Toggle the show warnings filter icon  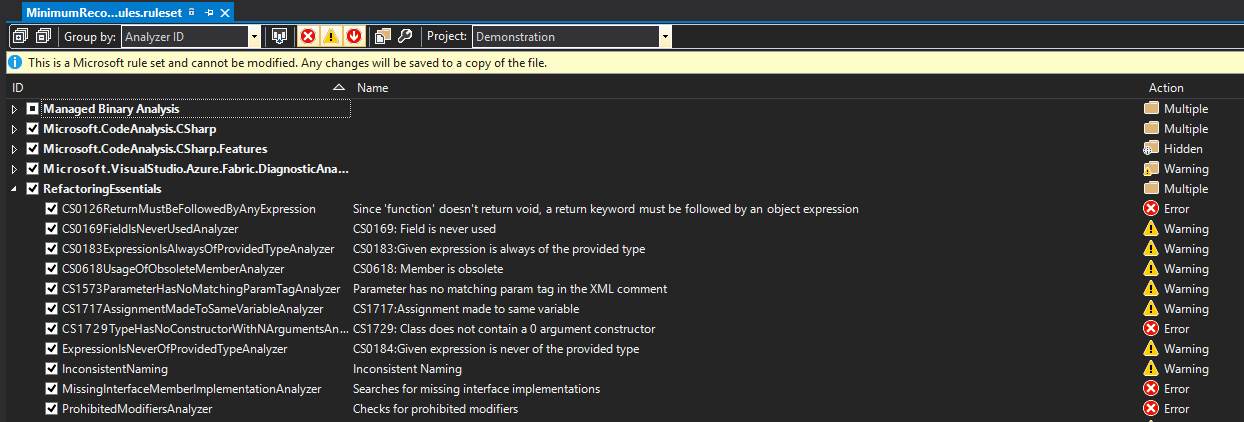point(330,37)
